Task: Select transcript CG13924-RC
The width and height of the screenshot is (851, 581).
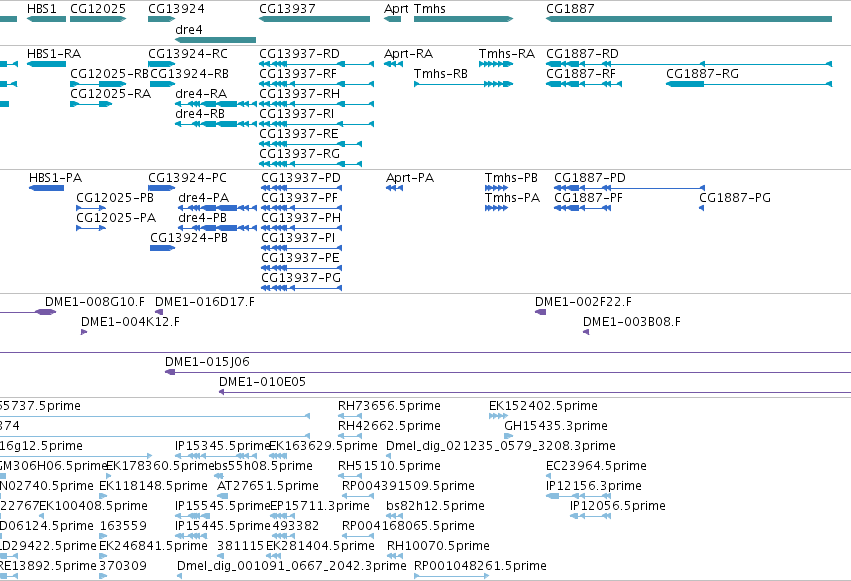Action: (x=188, y=54)
